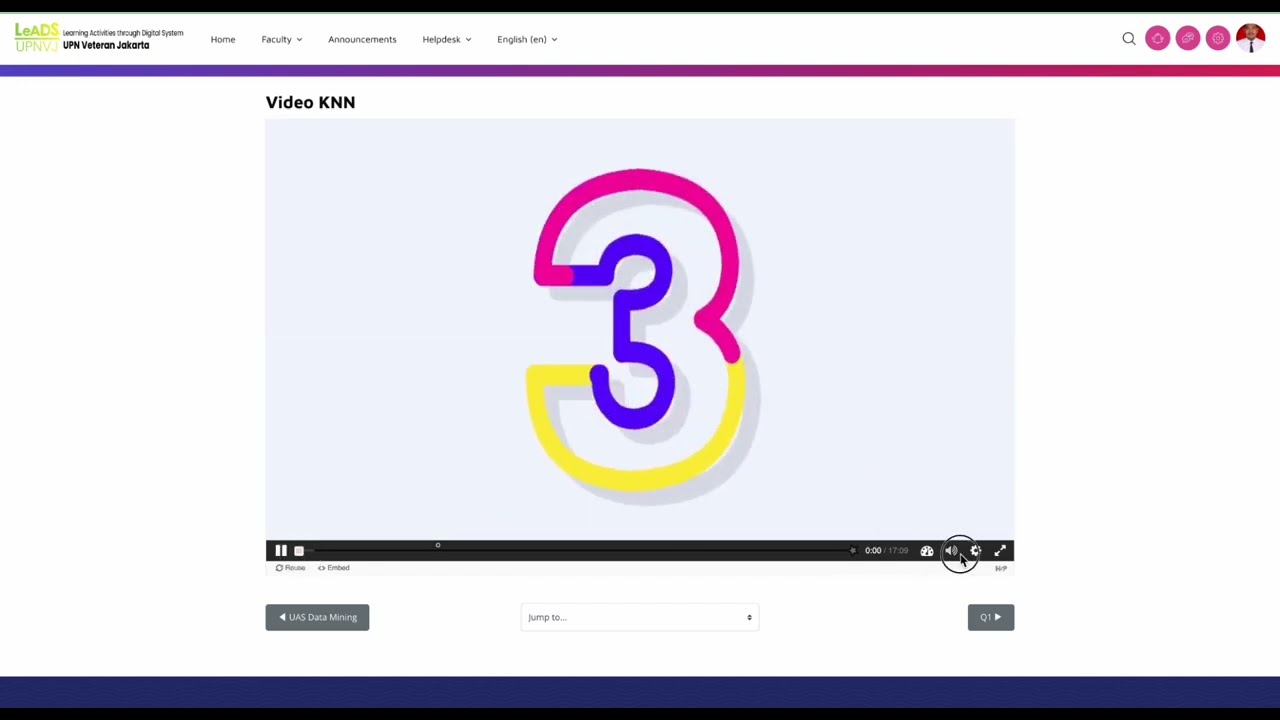Screen dimensions: 1280x720
Task: Open the Announcements menu item
Action: [x=362, y=39]
